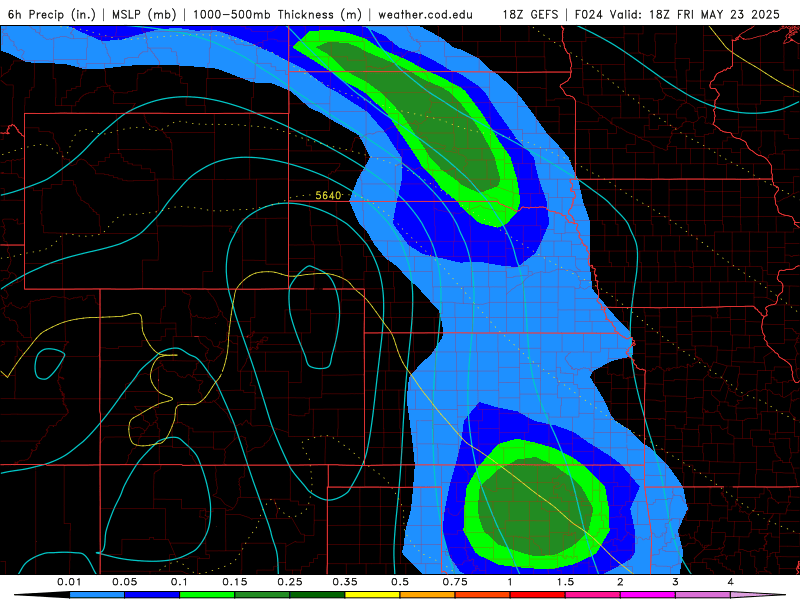This screenshot has height=600, width=800.
Task: Choose the red-orange 0.75–1 legend swatch
Action: coord(483,595)
